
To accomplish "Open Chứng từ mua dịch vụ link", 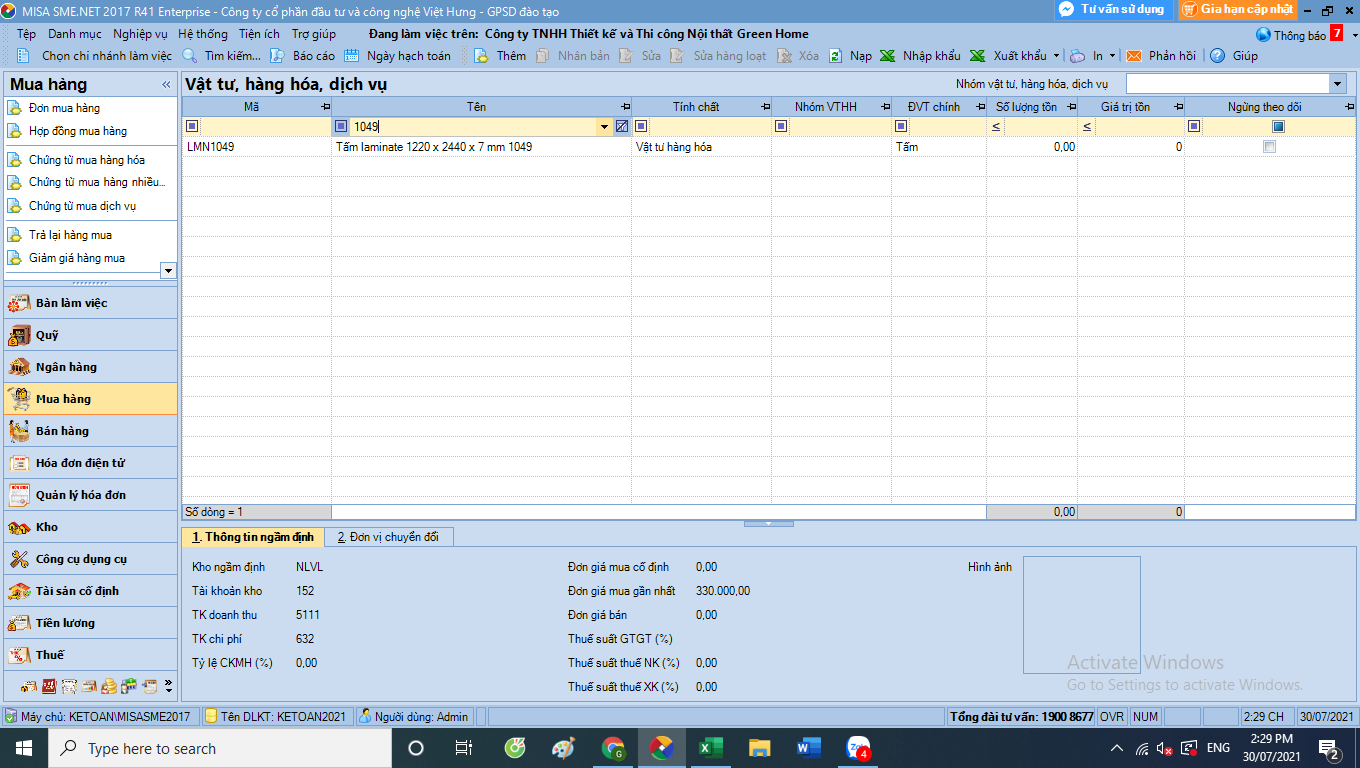I will pos(82,206).
